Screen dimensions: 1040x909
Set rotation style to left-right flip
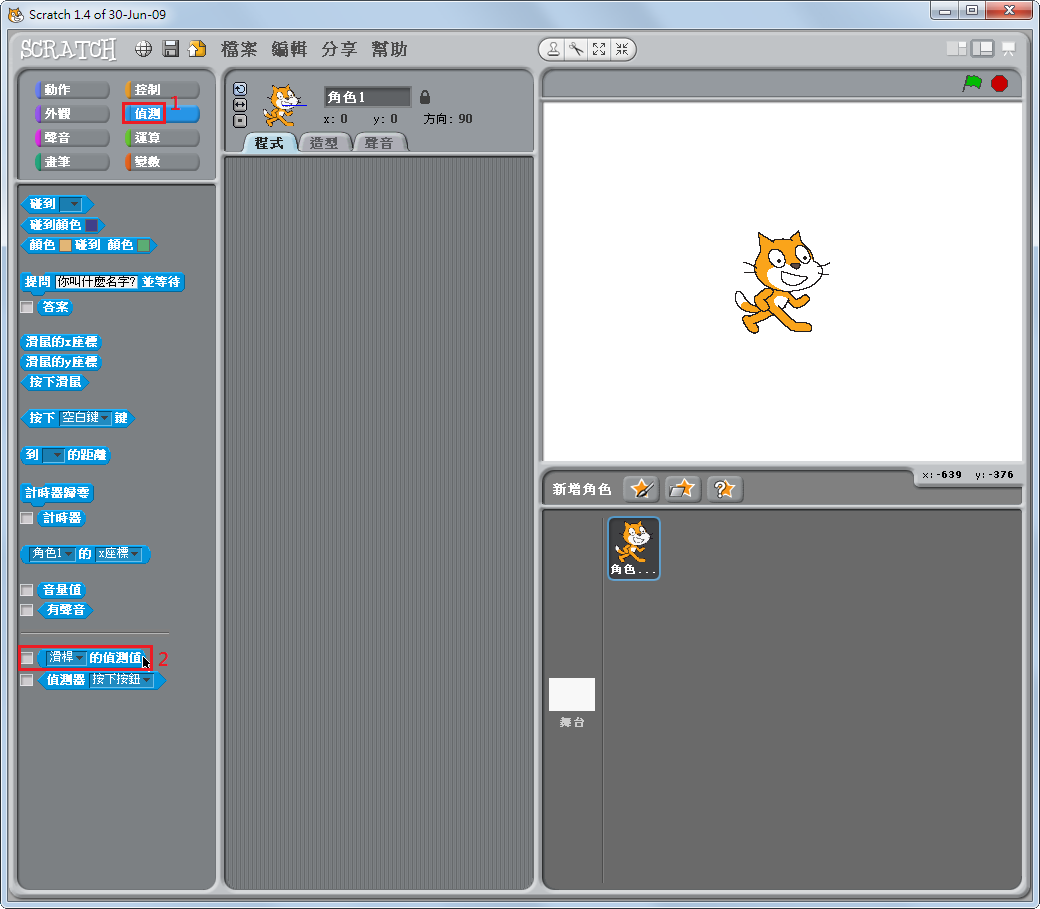tap(240, 105)
